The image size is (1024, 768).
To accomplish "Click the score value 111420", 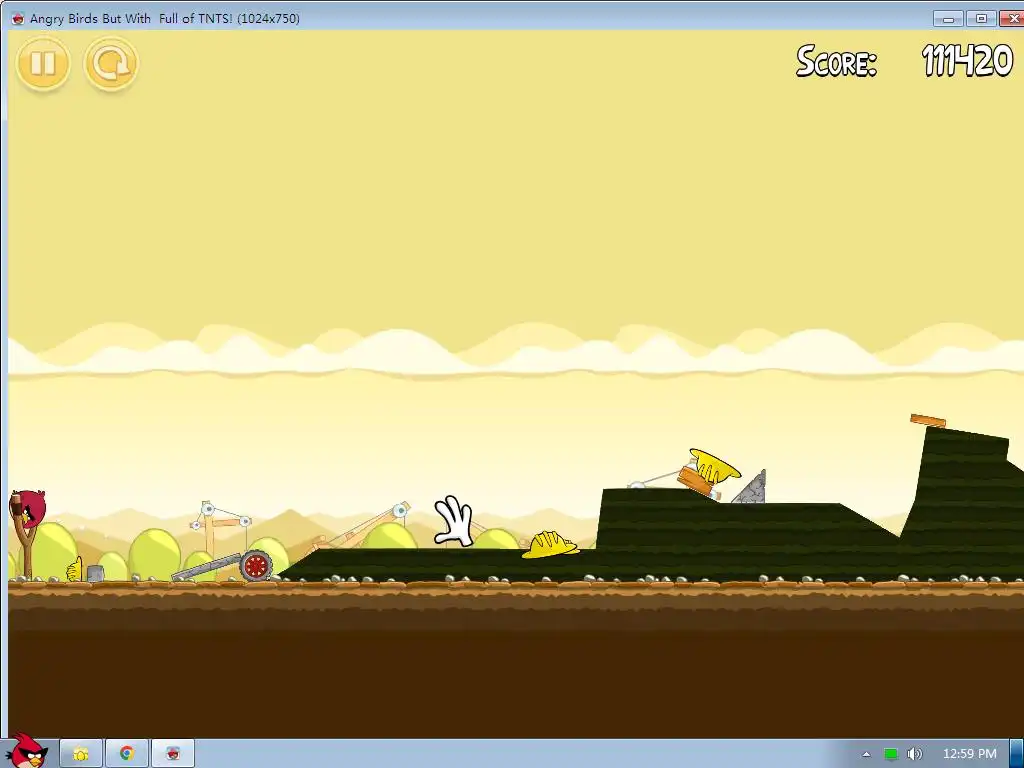I will 967,61.
